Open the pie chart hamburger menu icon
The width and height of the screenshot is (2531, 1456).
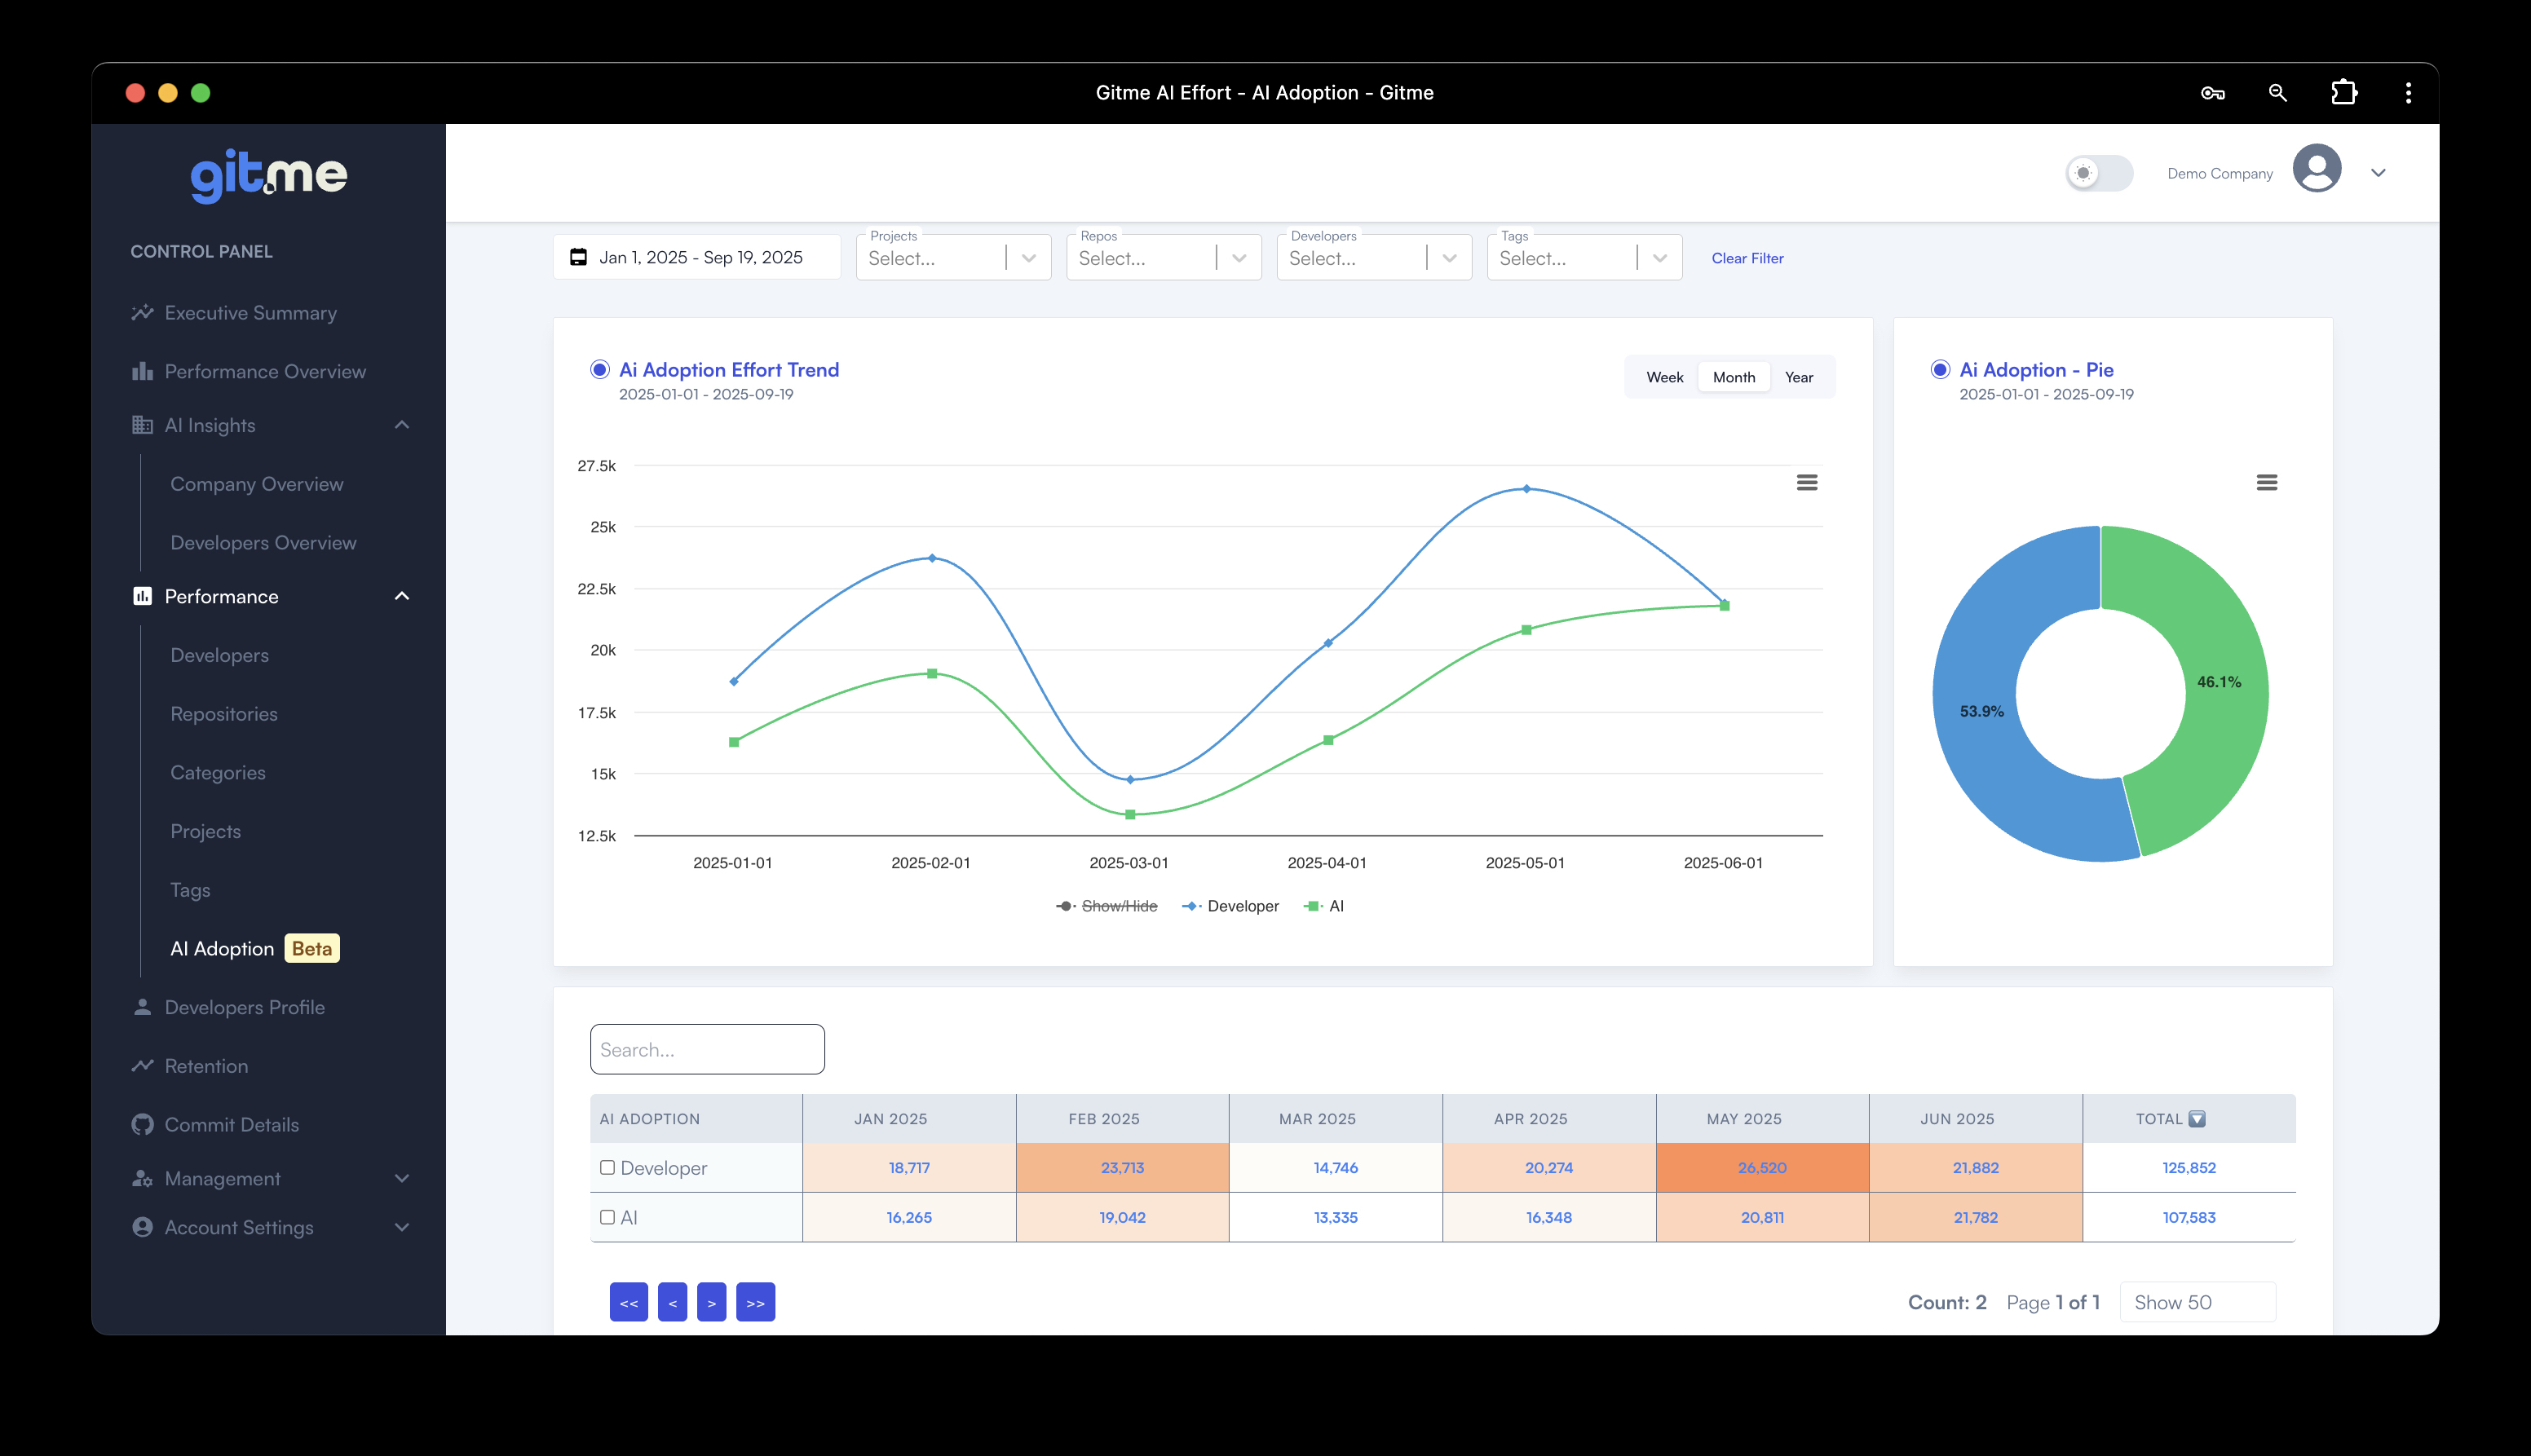pos(2266,482)
